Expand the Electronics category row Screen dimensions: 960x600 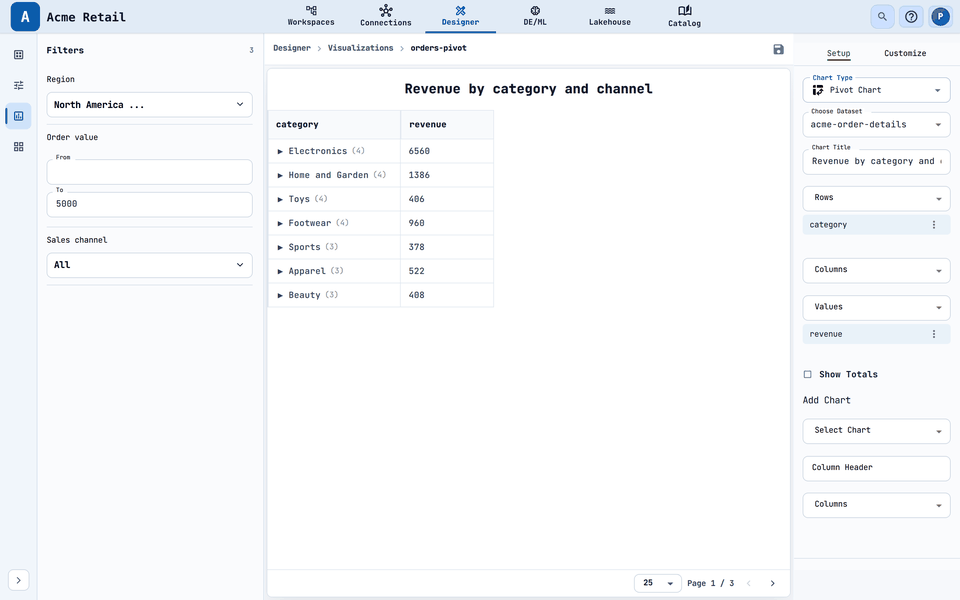pyautogui.click(x=280, y=151)
